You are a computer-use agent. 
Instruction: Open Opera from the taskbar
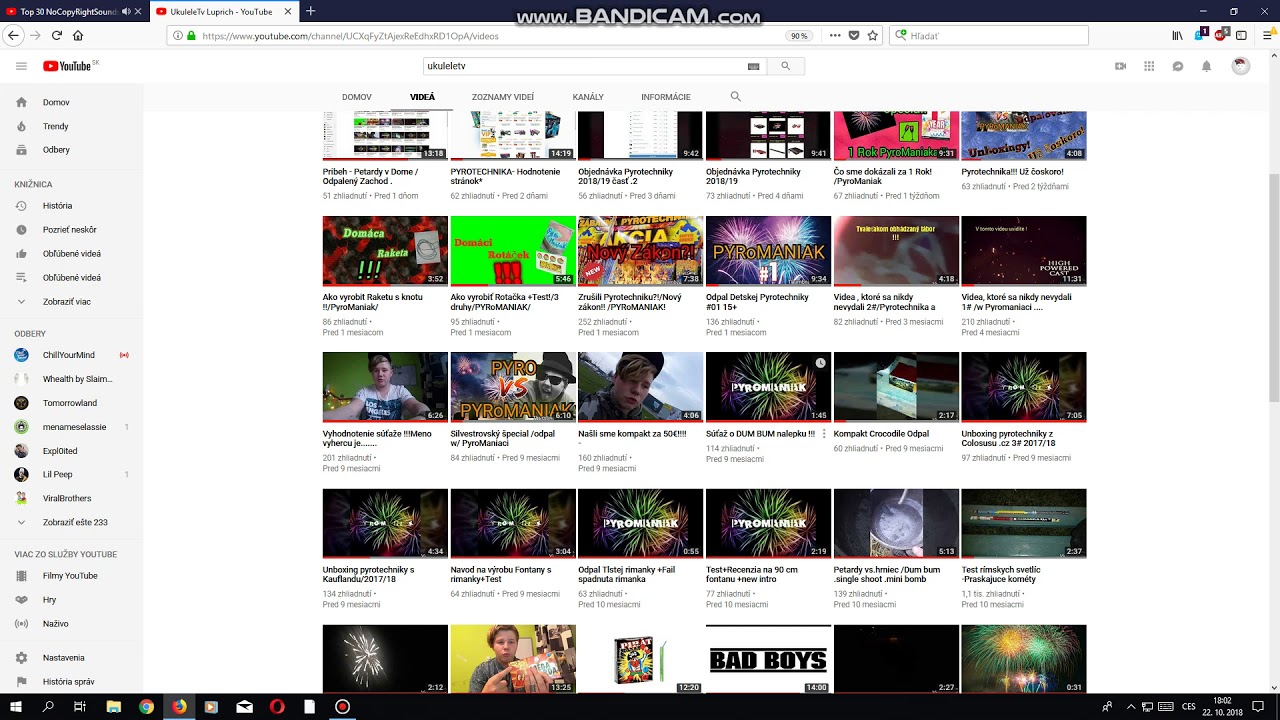(x=277, y=706)
